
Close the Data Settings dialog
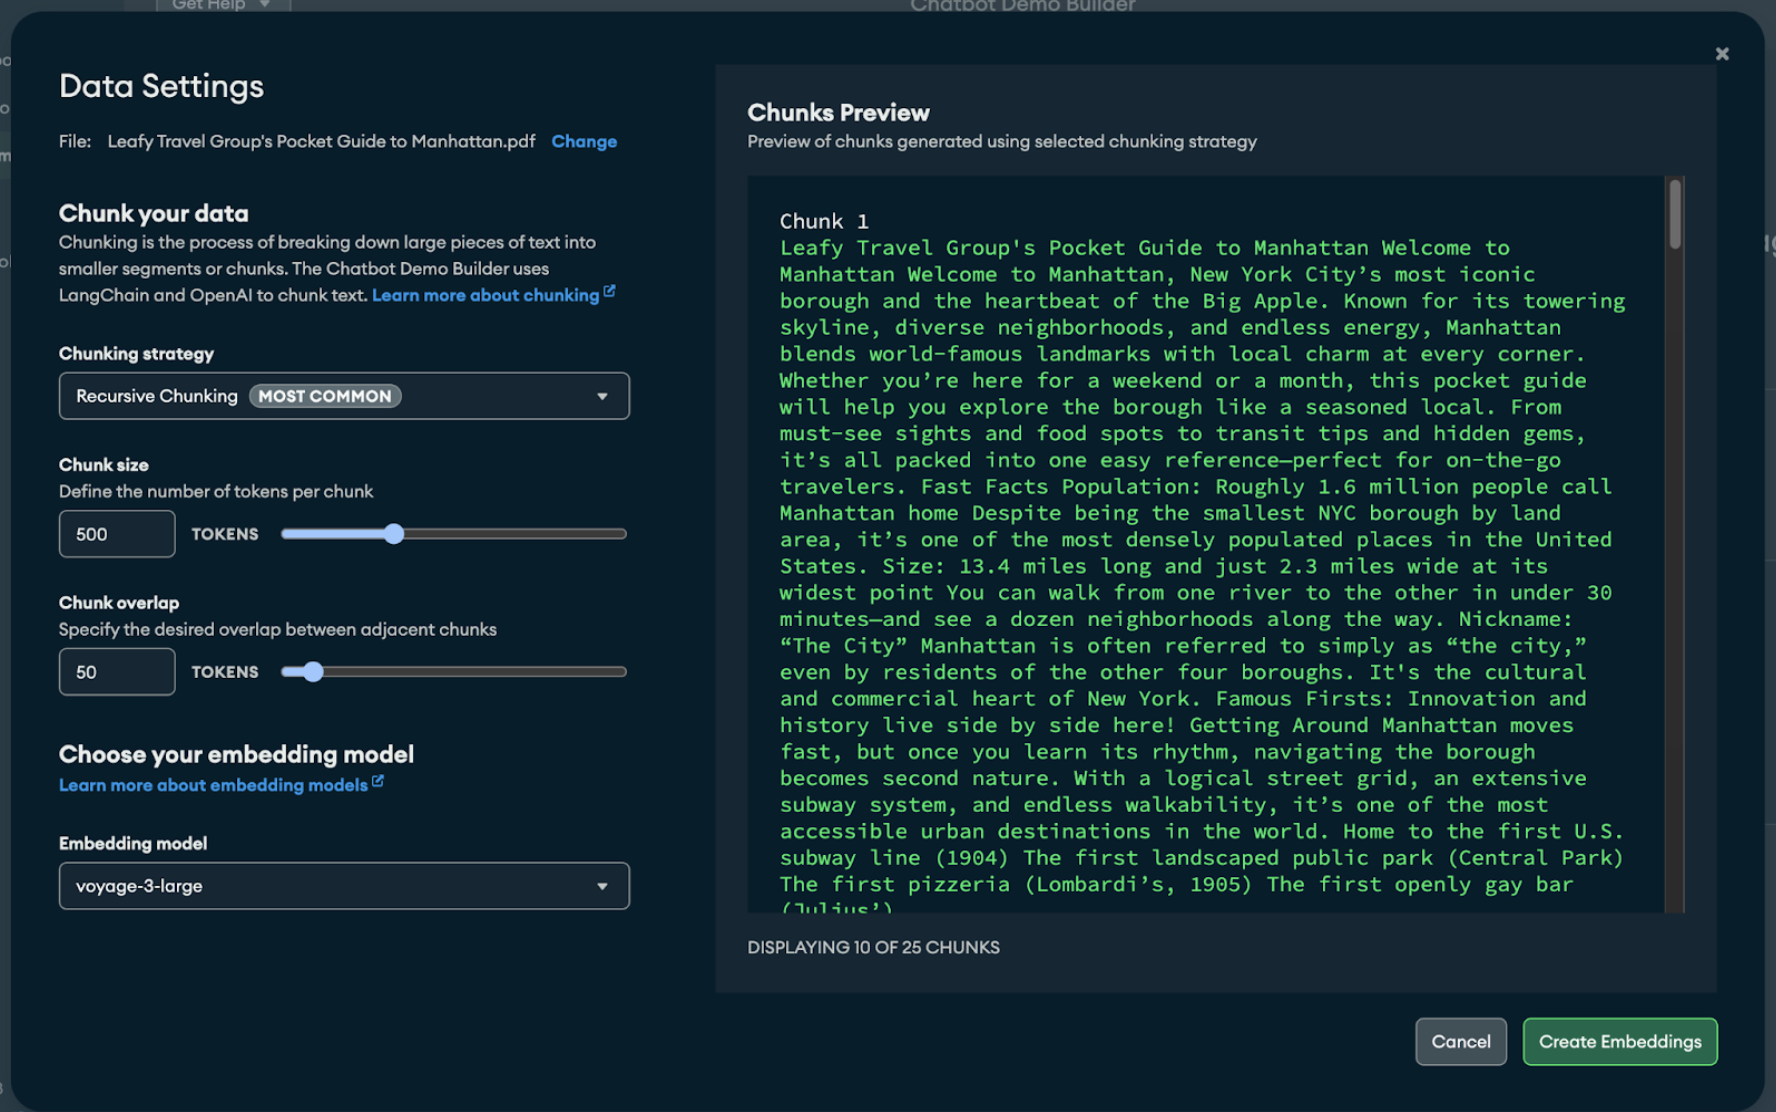pyautogui.click(x=1722, y=53)
